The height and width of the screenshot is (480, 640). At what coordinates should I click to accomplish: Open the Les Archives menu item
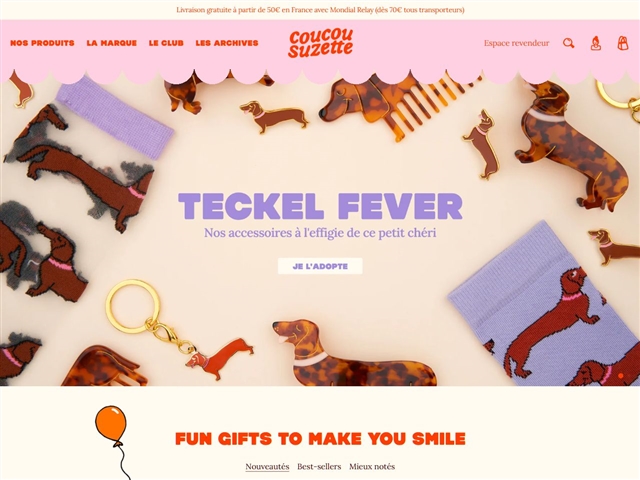coord(227,43)
